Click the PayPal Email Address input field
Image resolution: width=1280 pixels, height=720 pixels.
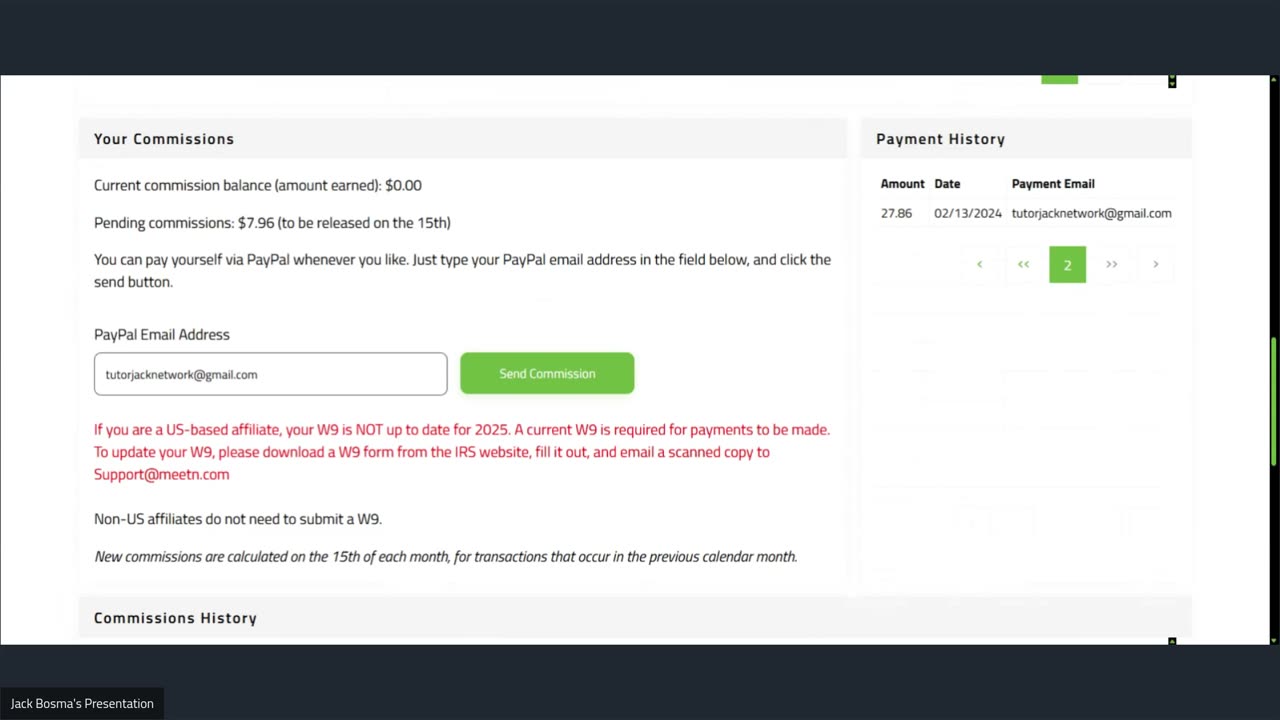coord(270,374)
